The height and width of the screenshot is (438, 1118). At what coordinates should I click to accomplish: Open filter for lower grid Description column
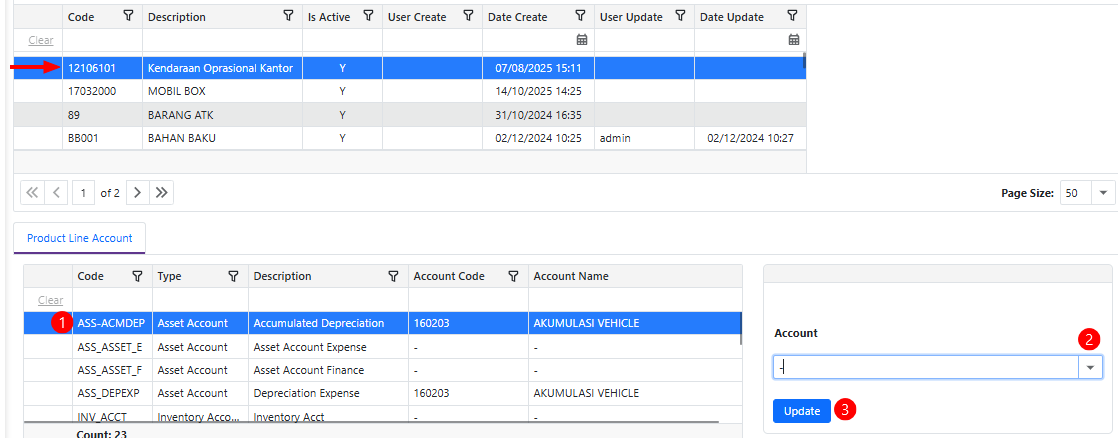[x=394, y=276]
